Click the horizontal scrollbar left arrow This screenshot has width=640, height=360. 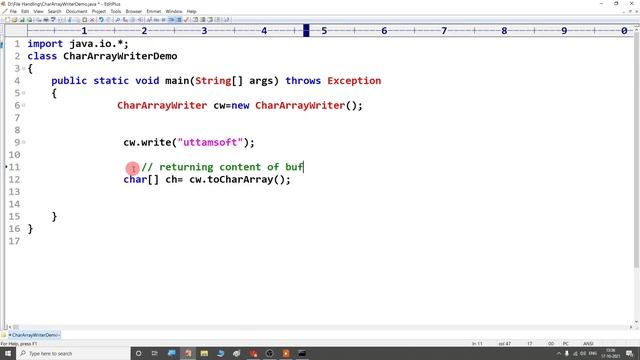click(x=10, y=327)
